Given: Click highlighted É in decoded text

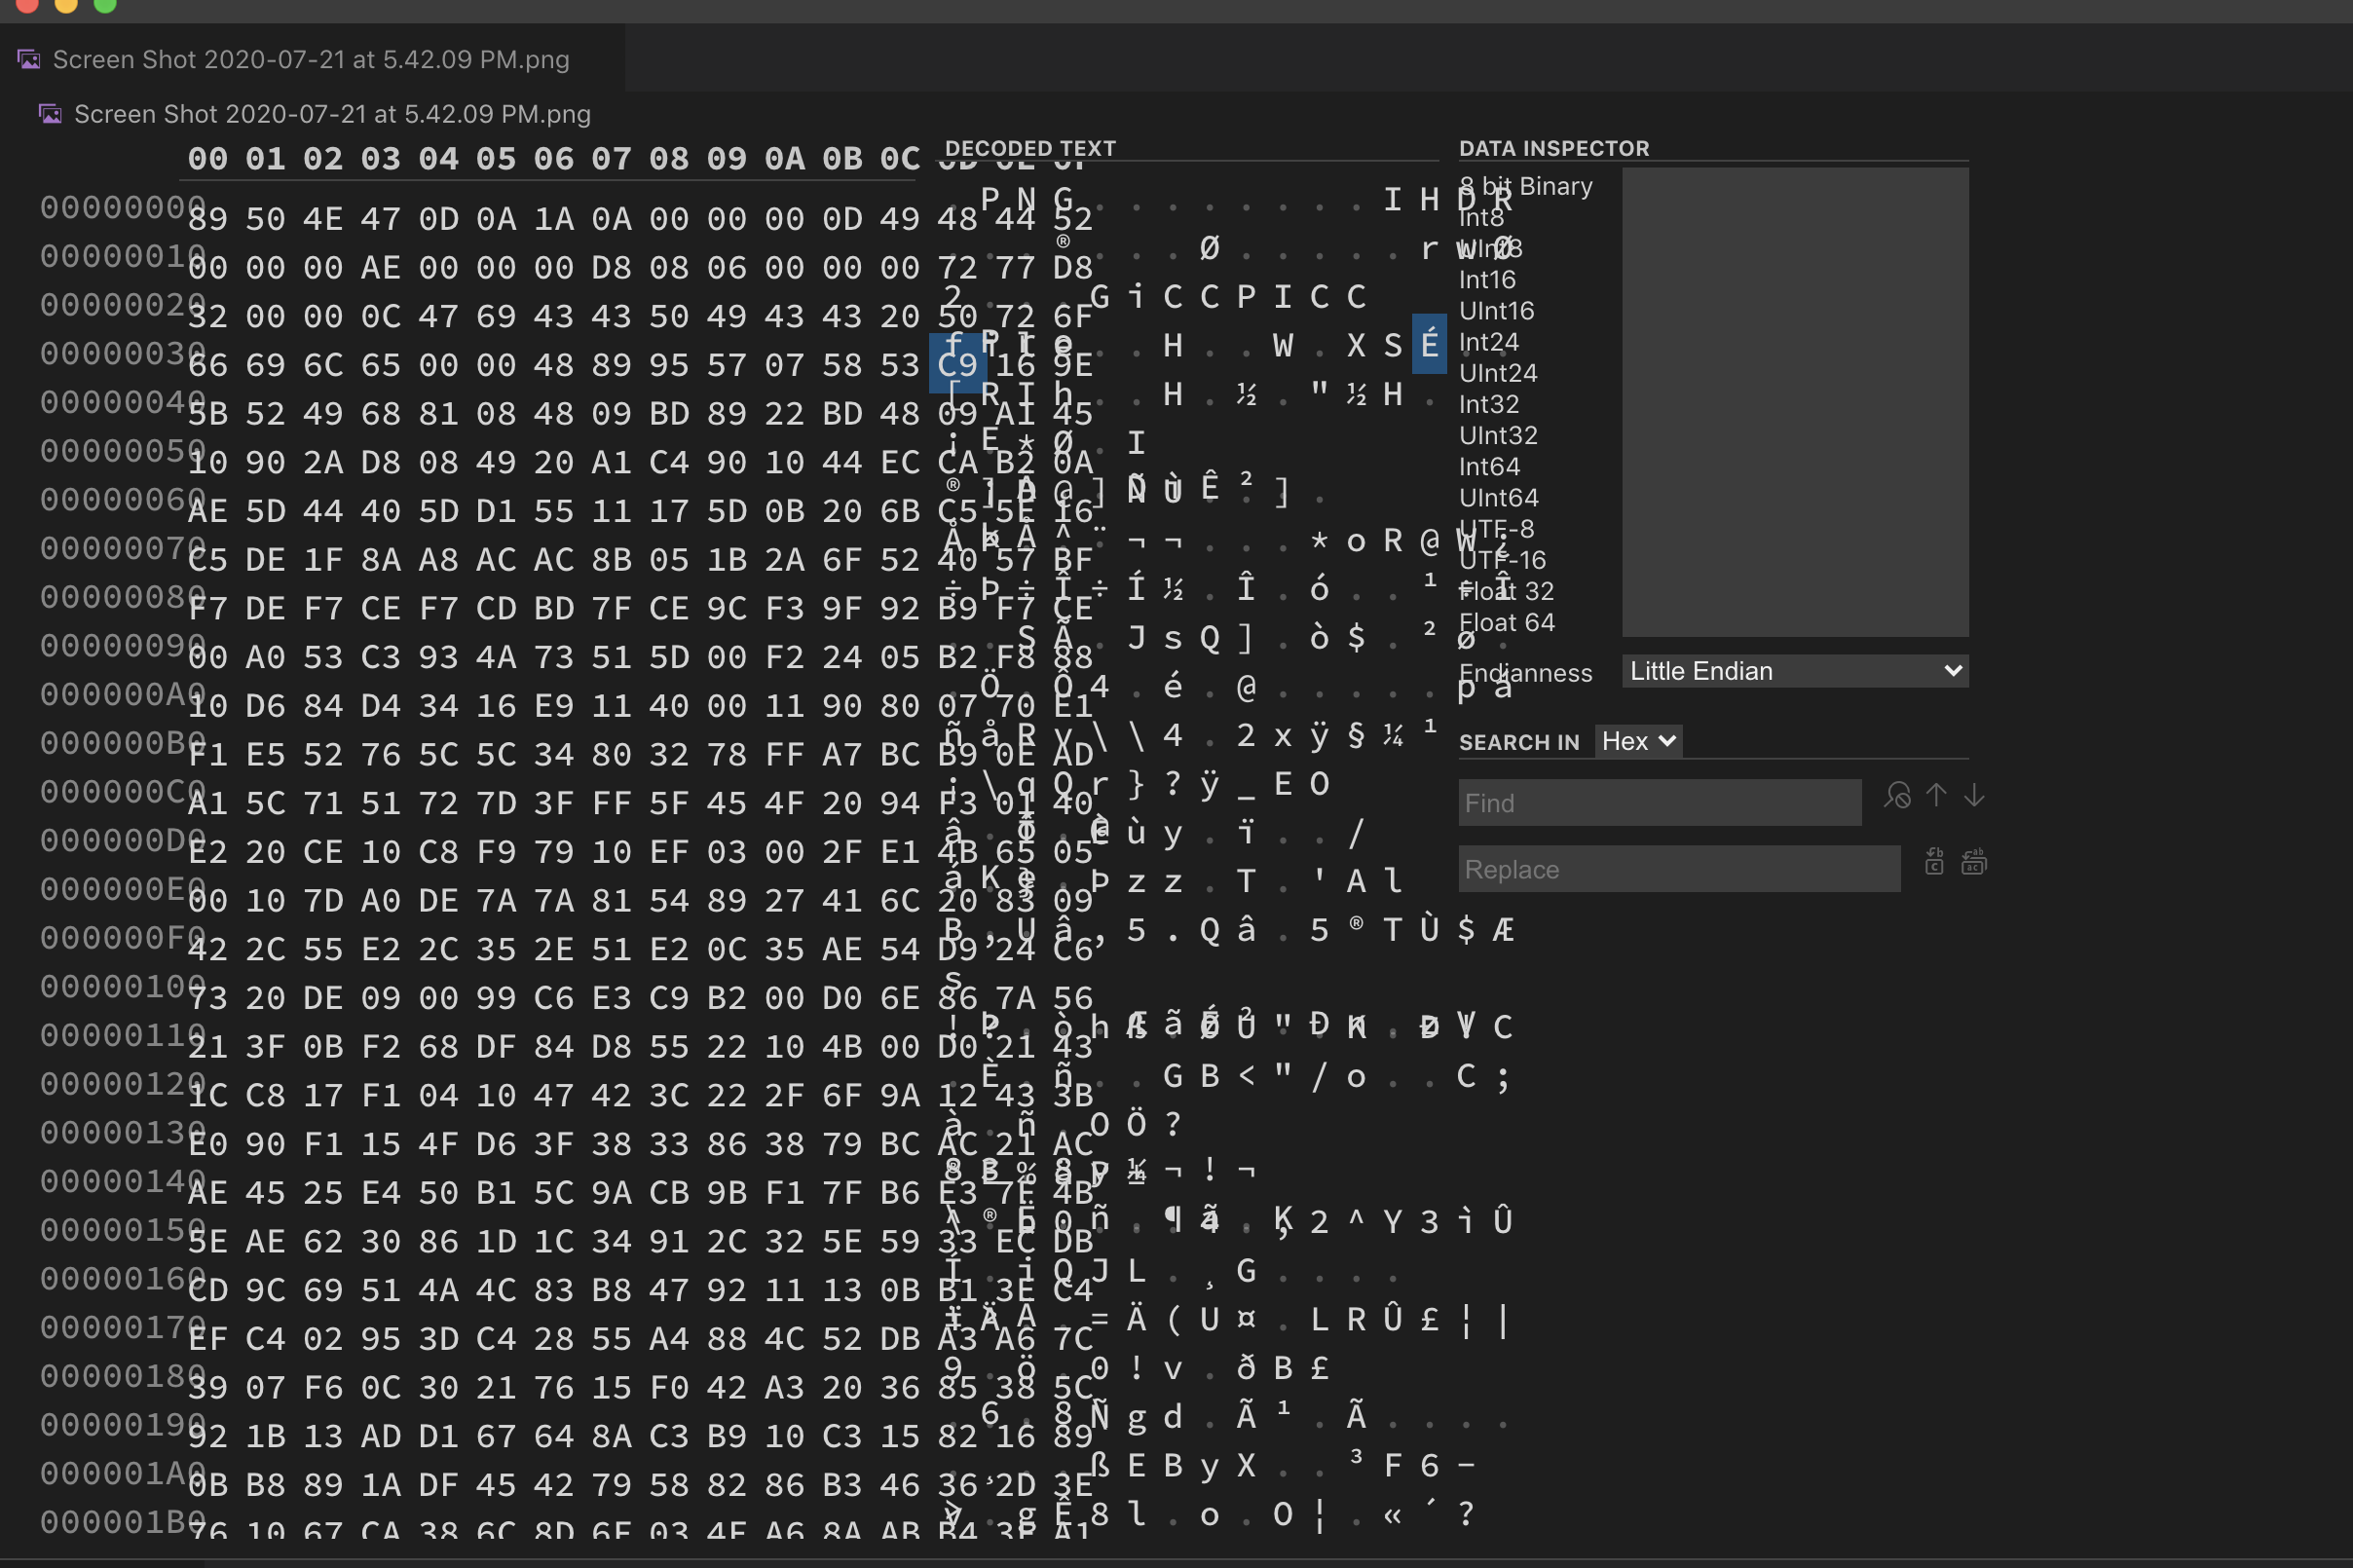Looking at the screenshot, I should [1429, 345].
